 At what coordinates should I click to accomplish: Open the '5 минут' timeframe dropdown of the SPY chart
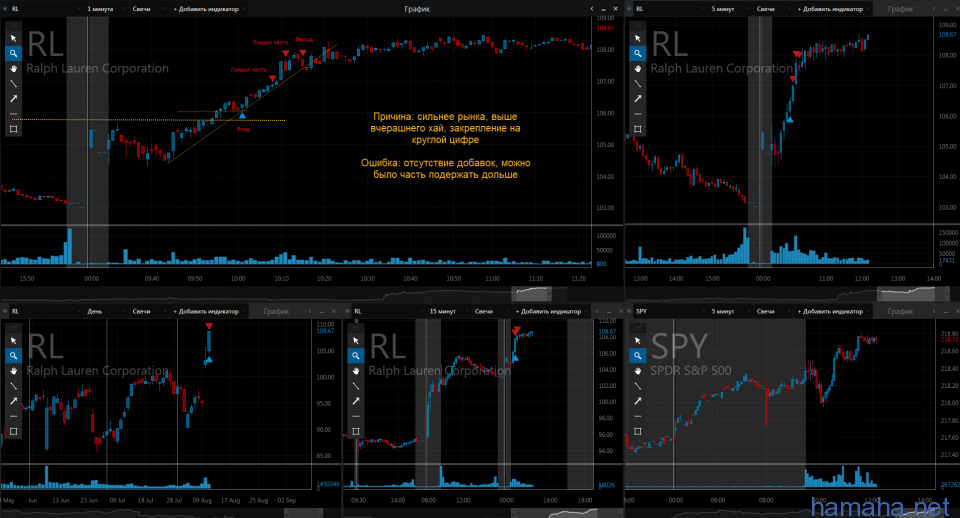point(728,312)
